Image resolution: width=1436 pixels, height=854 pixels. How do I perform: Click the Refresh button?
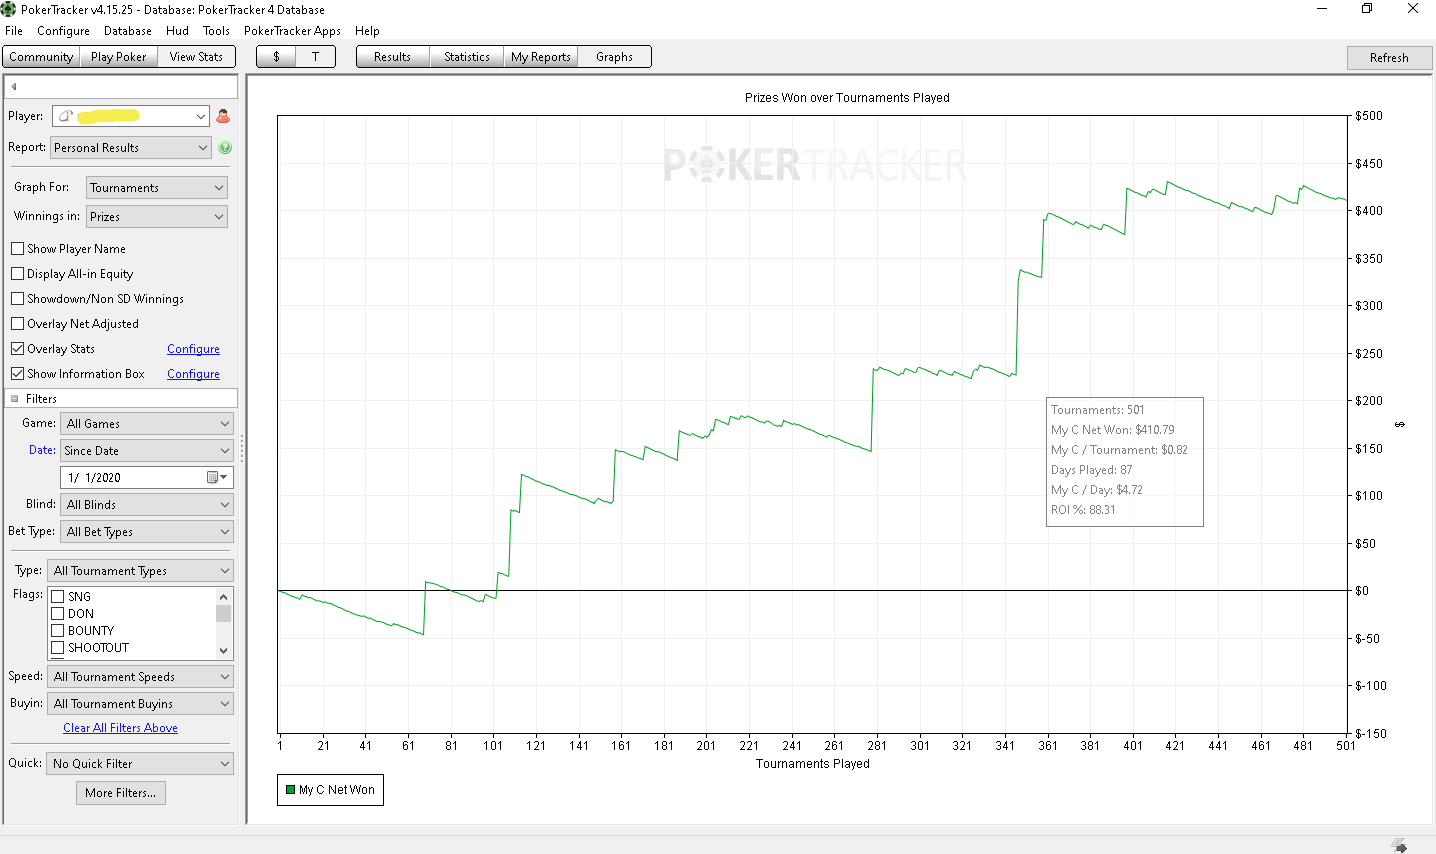[1389, 58]
